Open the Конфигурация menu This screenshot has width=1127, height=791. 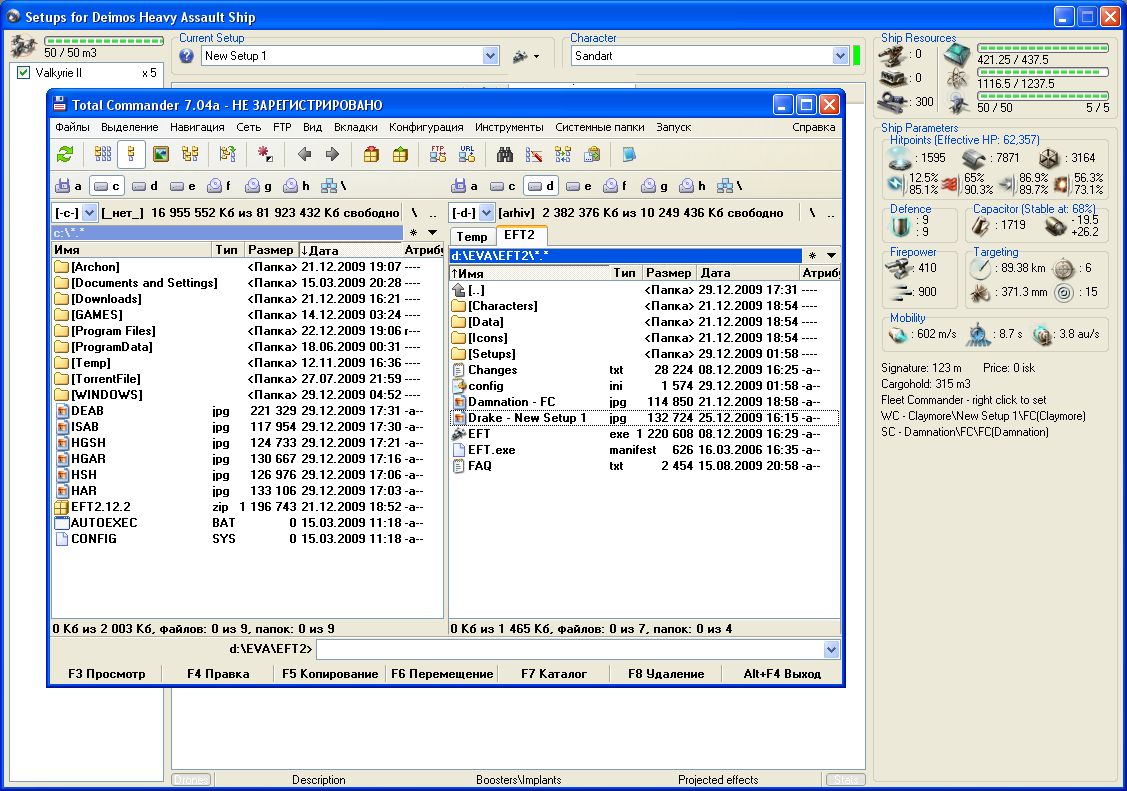(x=426, y=127)
